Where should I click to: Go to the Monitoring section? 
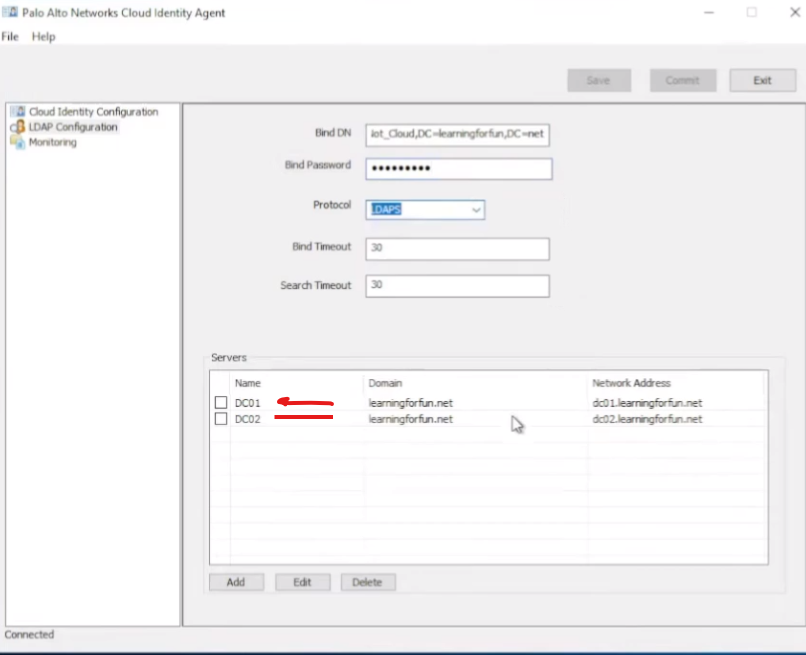coord(52,142)
